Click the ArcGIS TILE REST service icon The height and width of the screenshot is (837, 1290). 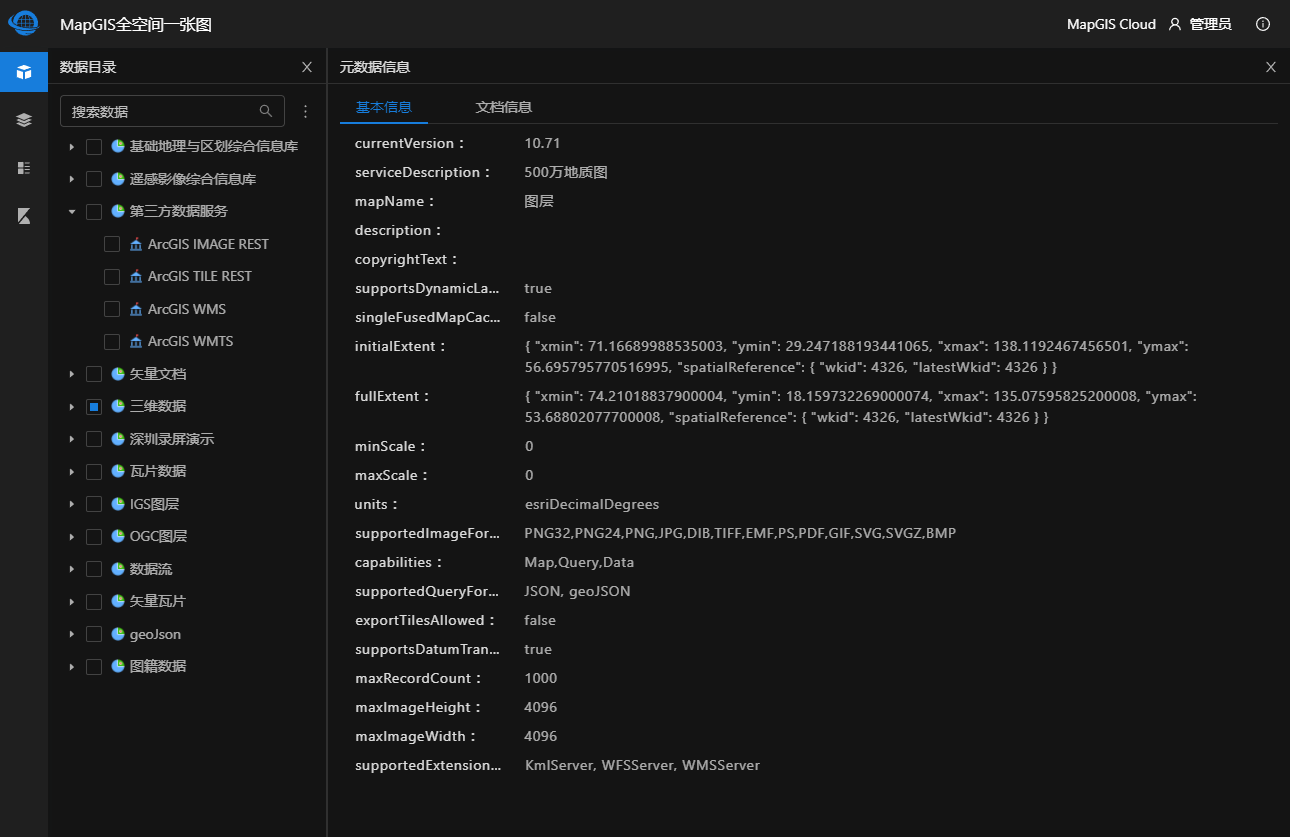coord(136,276)
